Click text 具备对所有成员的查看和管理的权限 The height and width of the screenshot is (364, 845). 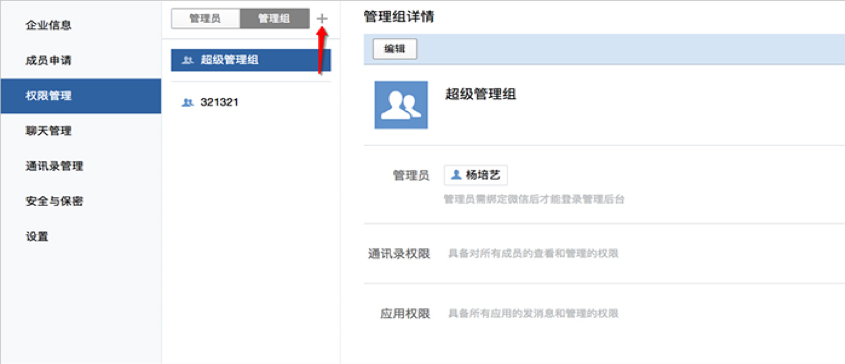(534, 253)
